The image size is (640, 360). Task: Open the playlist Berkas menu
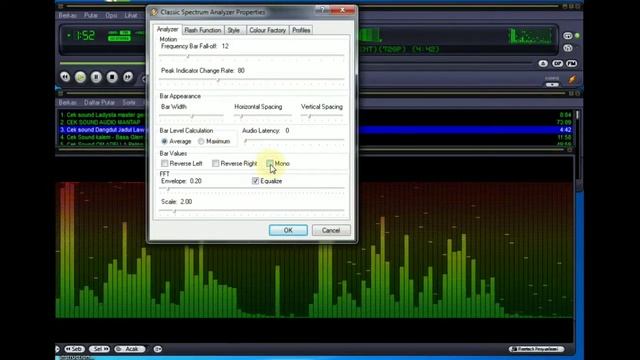coord(67,102)
